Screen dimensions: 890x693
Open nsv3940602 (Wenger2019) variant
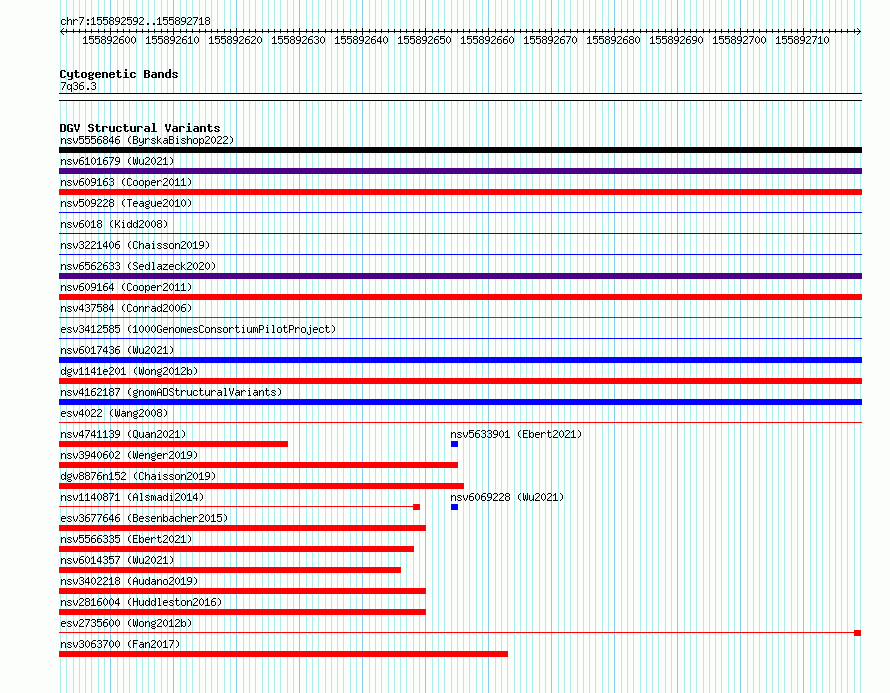pos(129,455)
